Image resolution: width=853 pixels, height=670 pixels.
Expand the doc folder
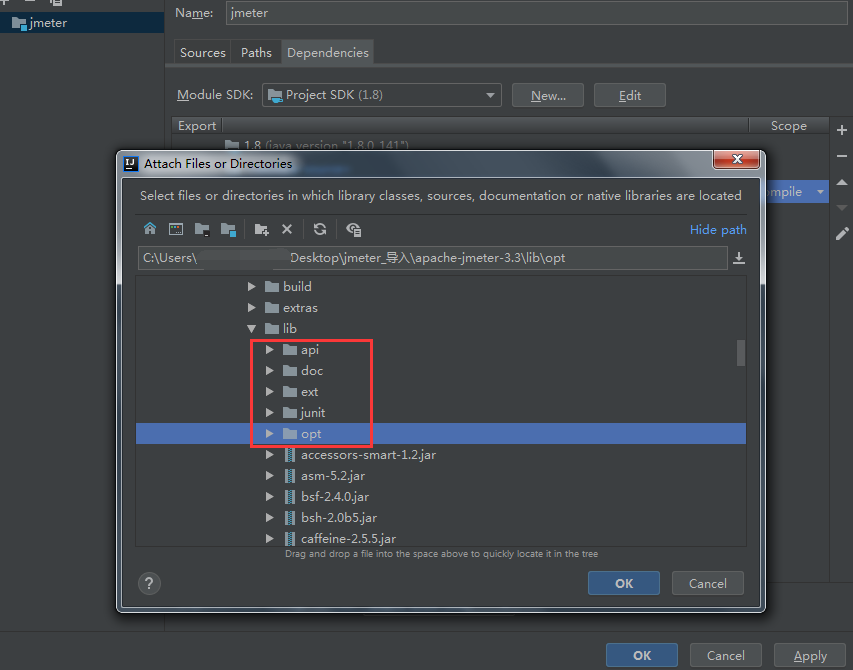tap(269, 370)
